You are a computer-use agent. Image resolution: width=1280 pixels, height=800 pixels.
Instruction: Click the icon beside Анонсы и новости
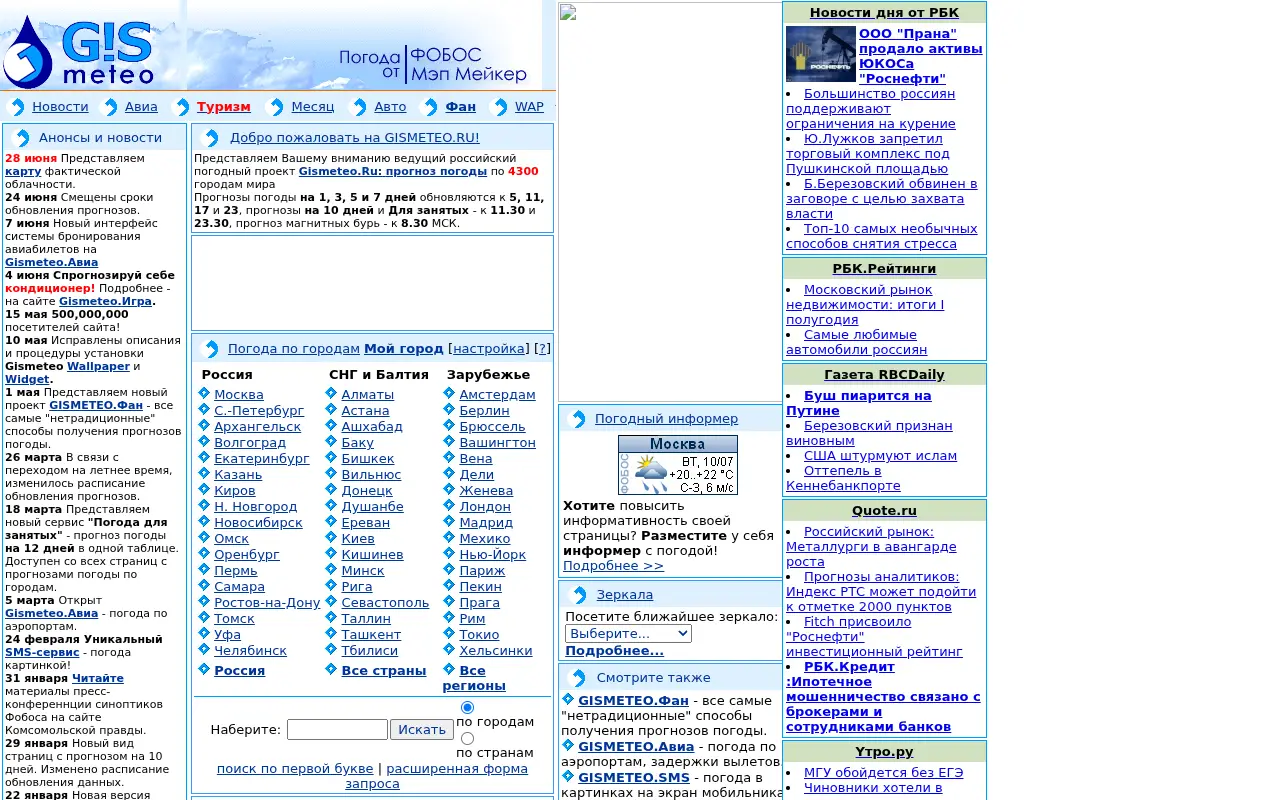point(20,138)
